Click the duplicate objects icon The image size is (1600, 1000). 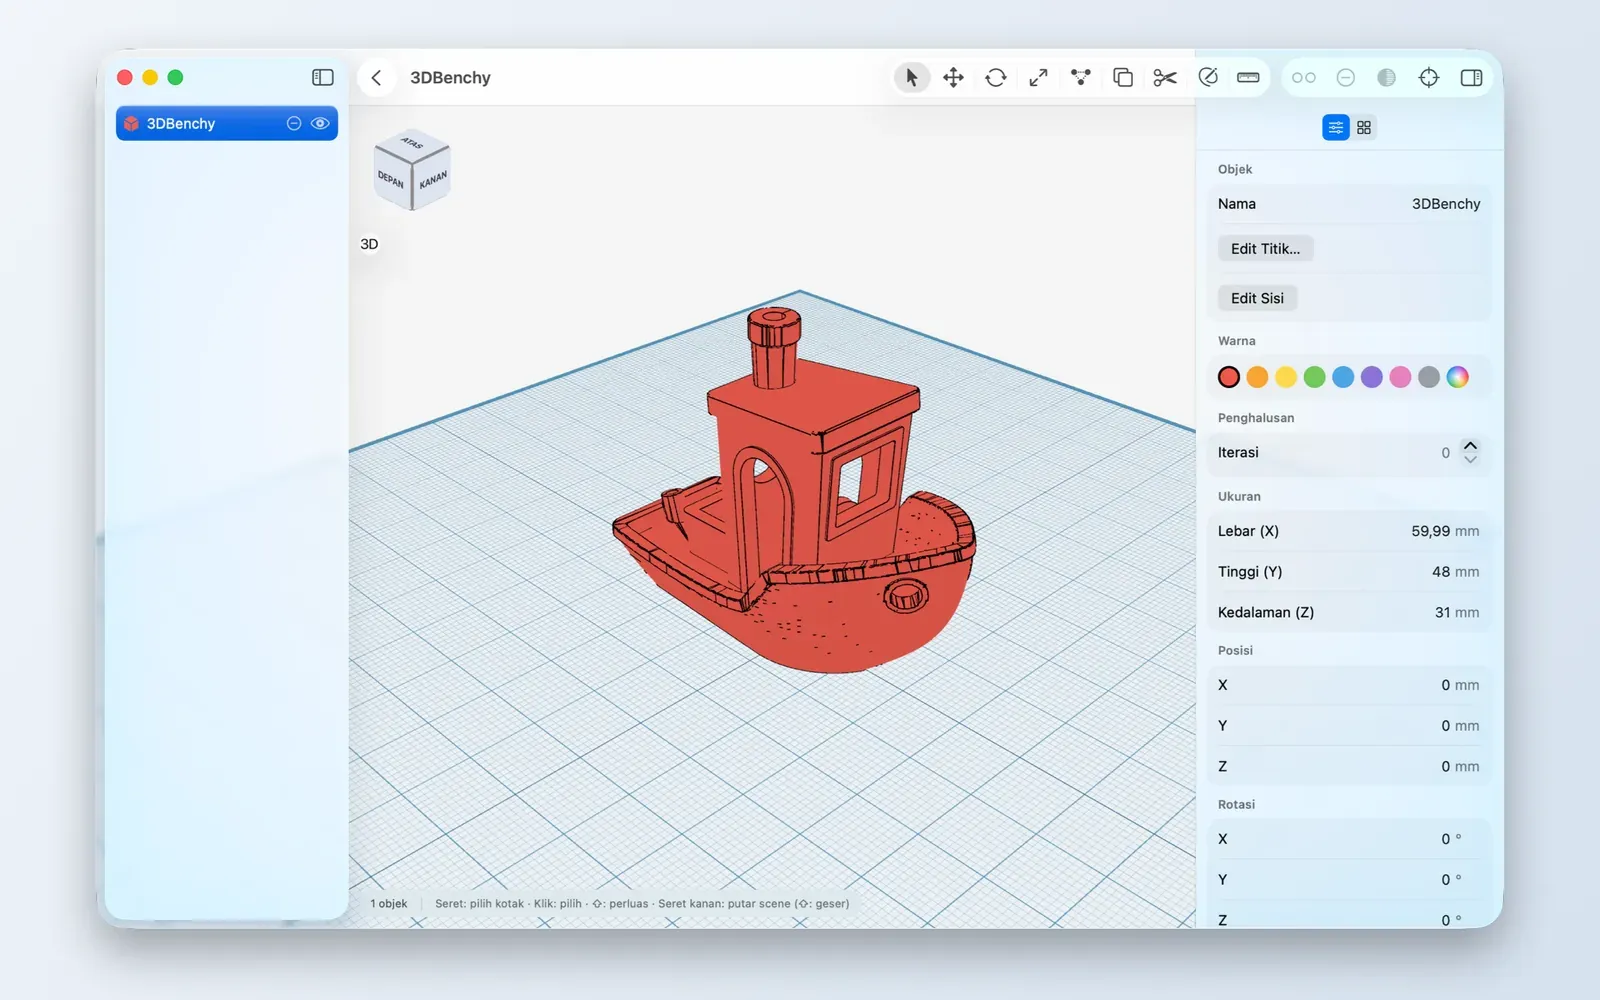[x=1123, y=77]
